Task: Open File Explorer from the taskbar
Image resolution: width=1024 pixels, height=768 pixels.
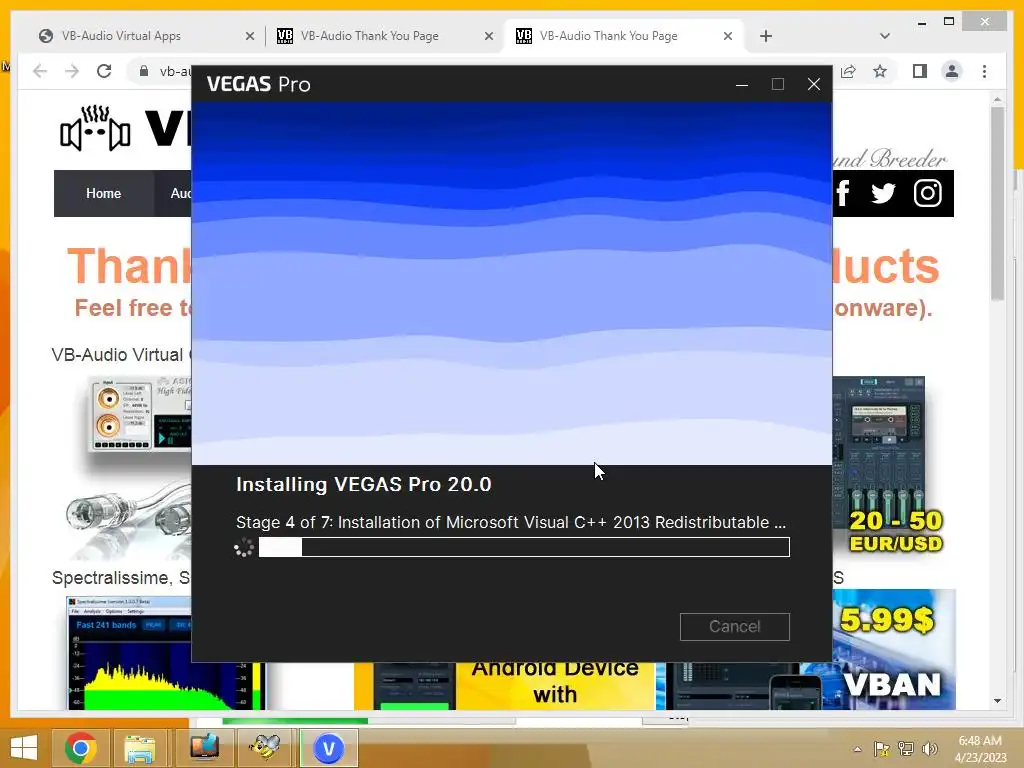Action: click(140, 748)
